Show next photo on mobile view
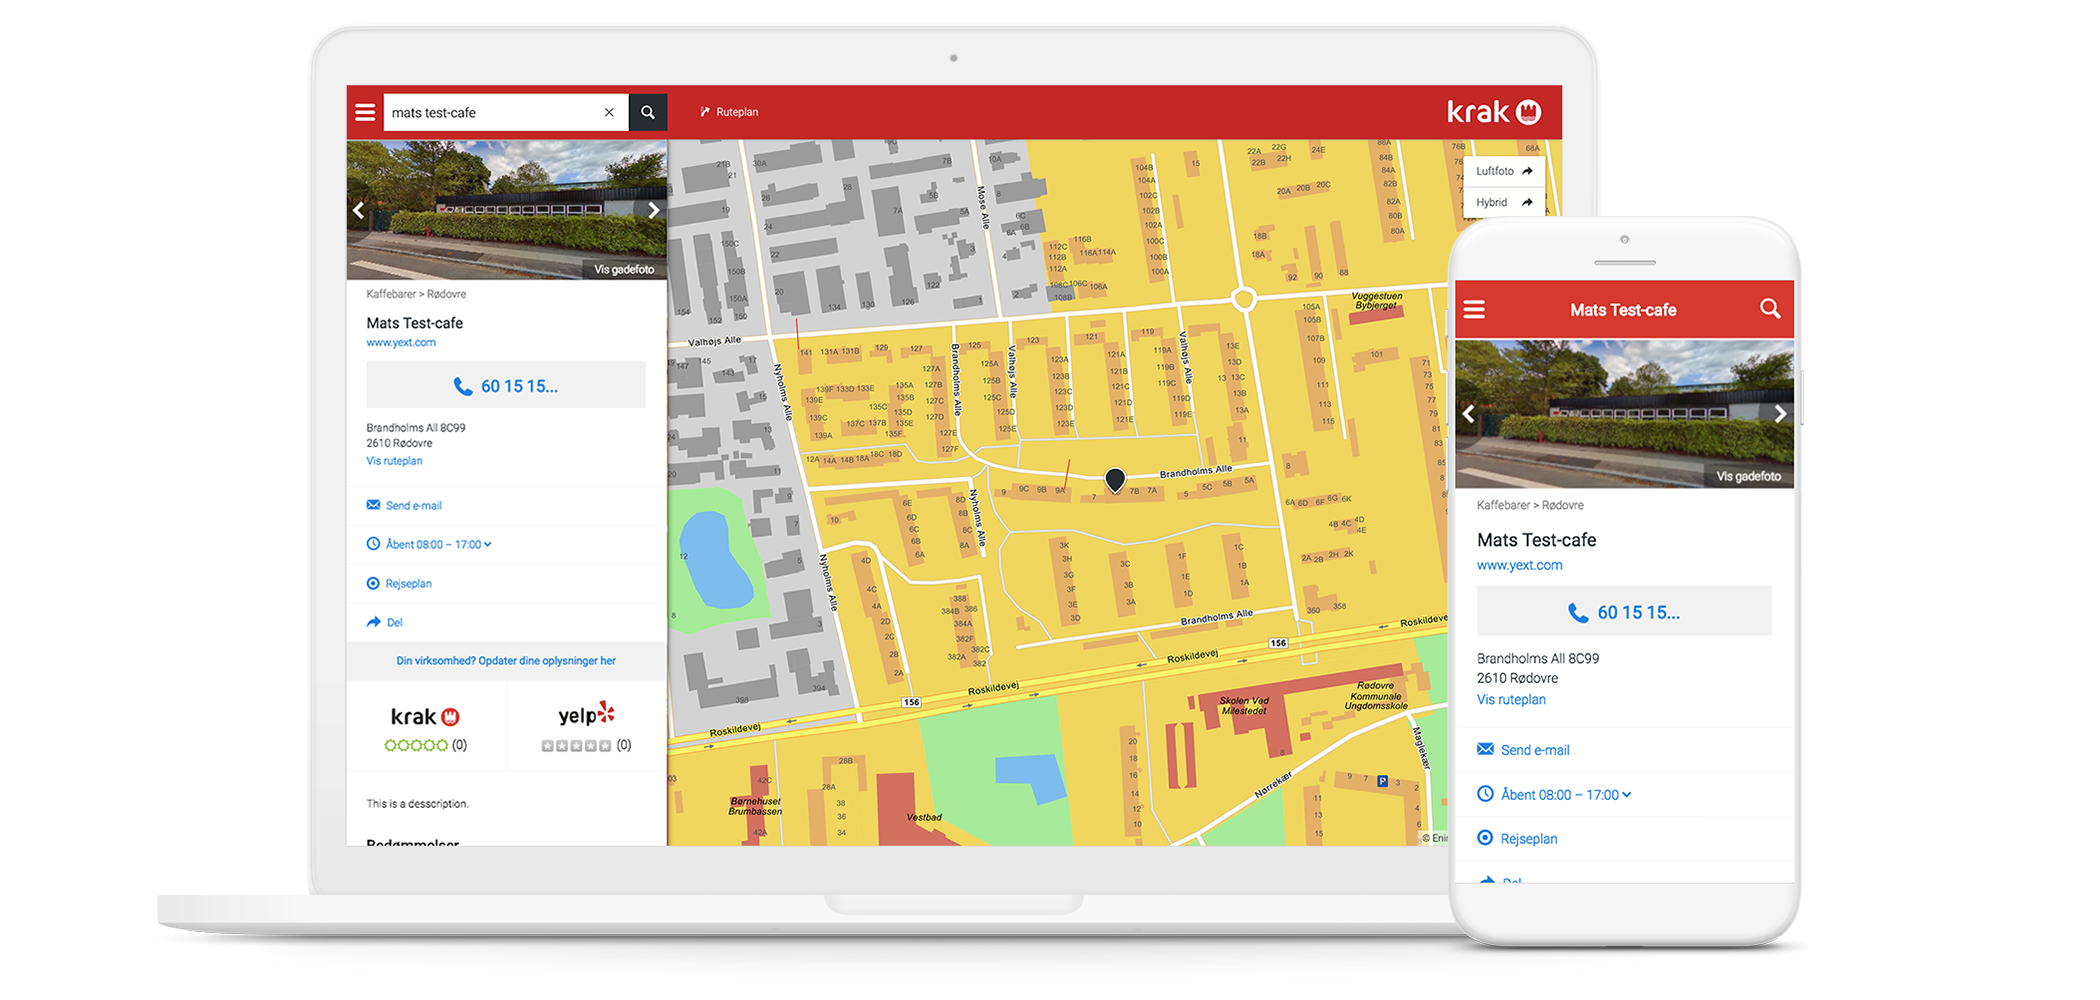Image resolution: width=2100 pixels, height=1000 pixels. pyautogui.click(x=1779, y=414)
